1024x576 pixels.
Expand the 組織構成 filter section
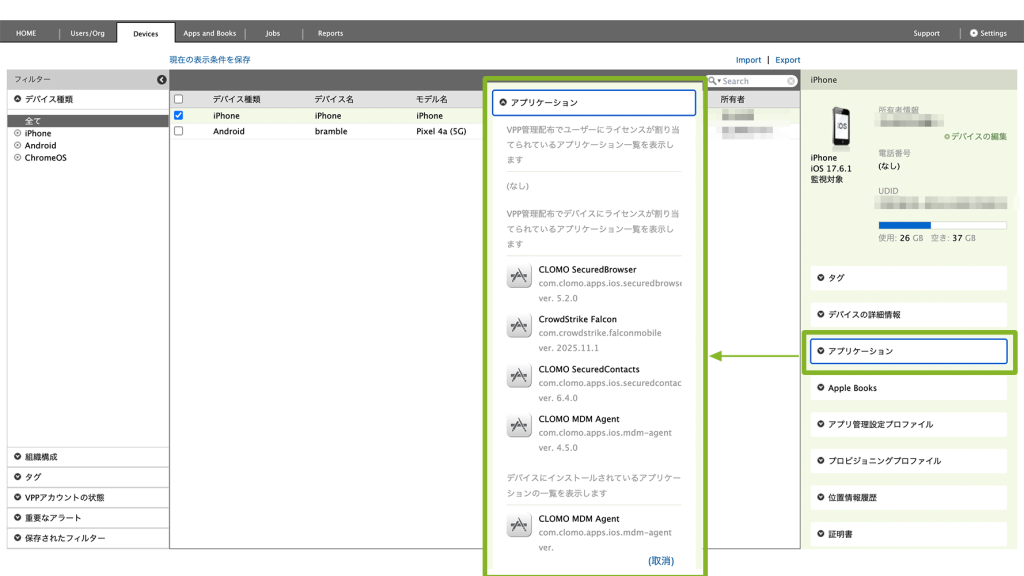pos(87,457)
